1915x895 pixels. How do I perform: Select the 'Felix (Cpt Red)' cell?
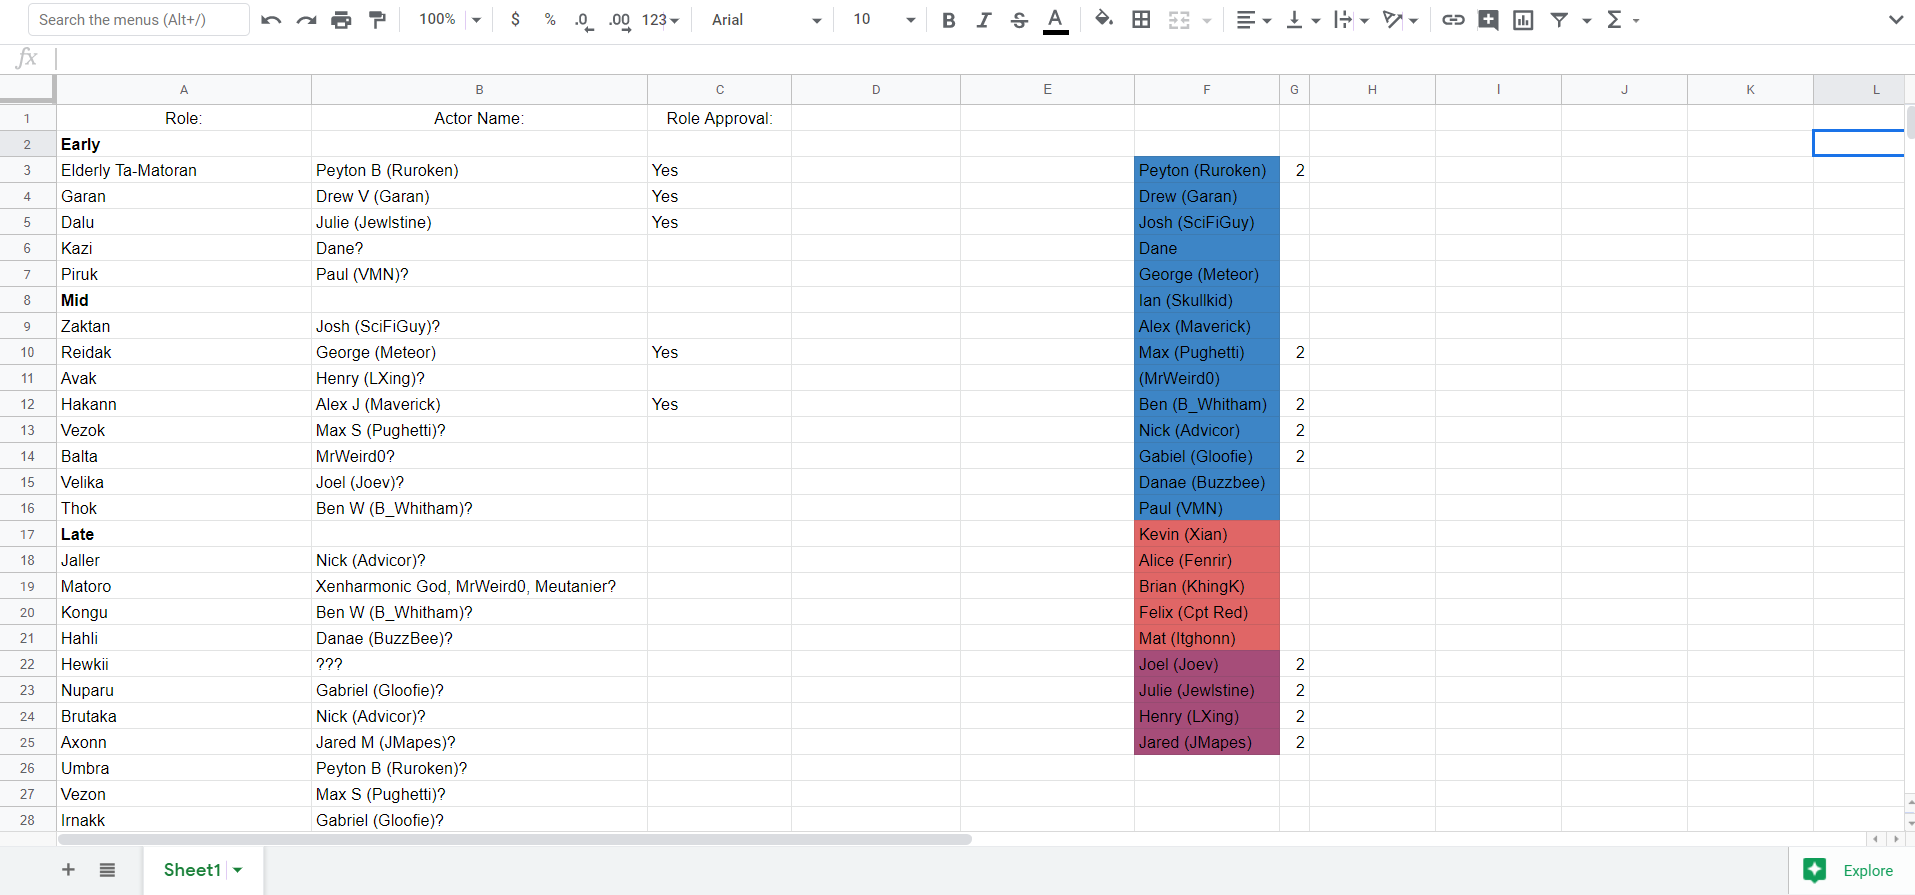point(1207,612)
